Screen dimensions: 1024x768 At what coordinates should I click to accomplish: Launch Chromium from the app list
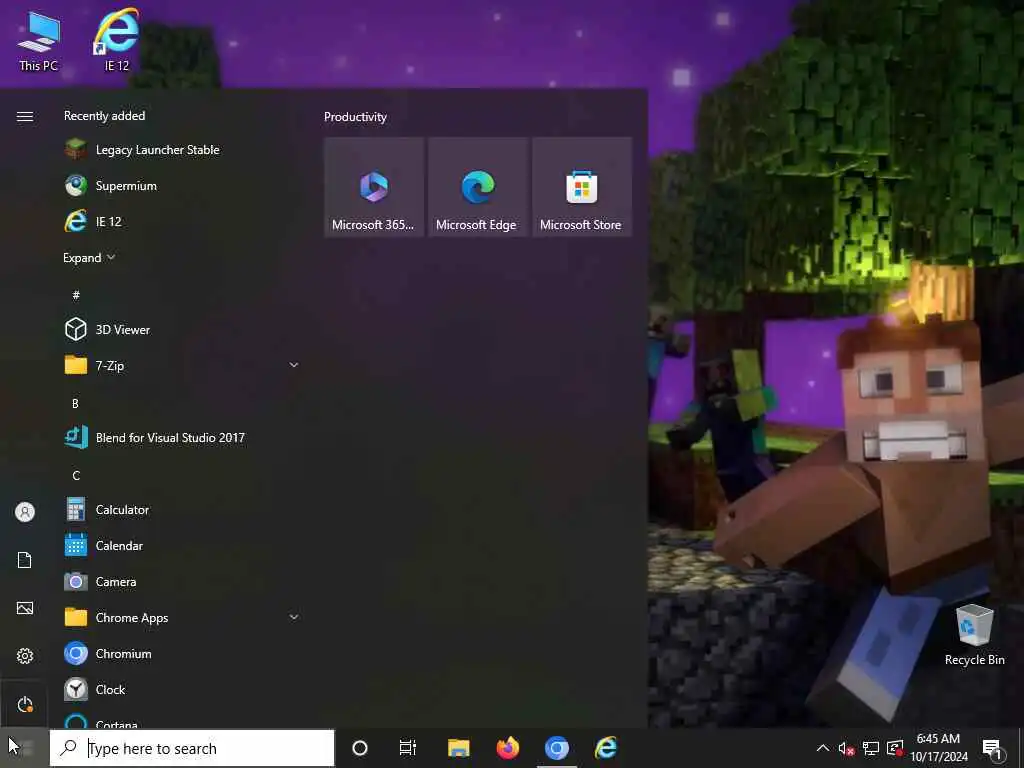point(182,653)
